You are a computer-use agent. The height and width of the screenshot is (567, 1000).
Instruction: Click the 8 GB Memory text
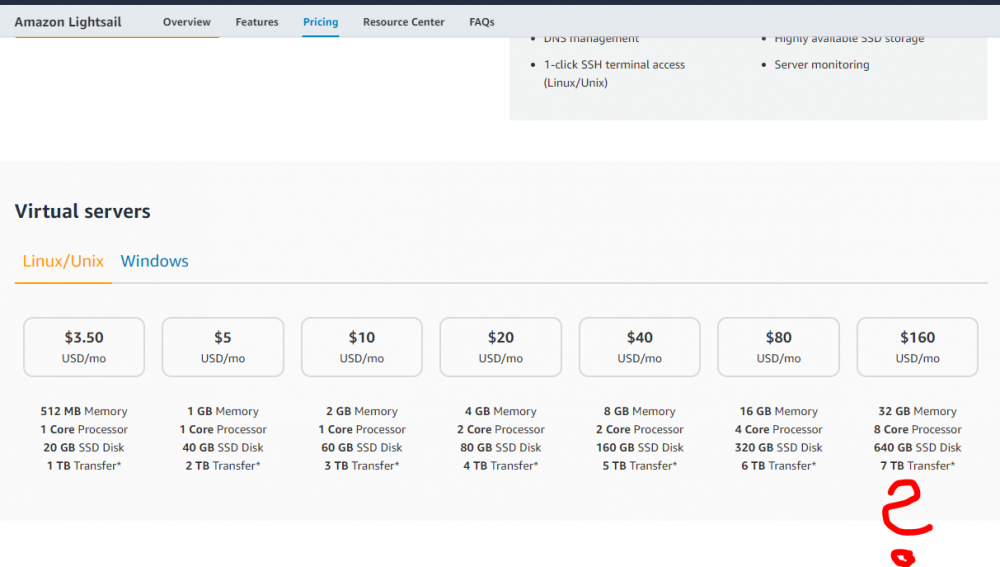pos(640,411)
